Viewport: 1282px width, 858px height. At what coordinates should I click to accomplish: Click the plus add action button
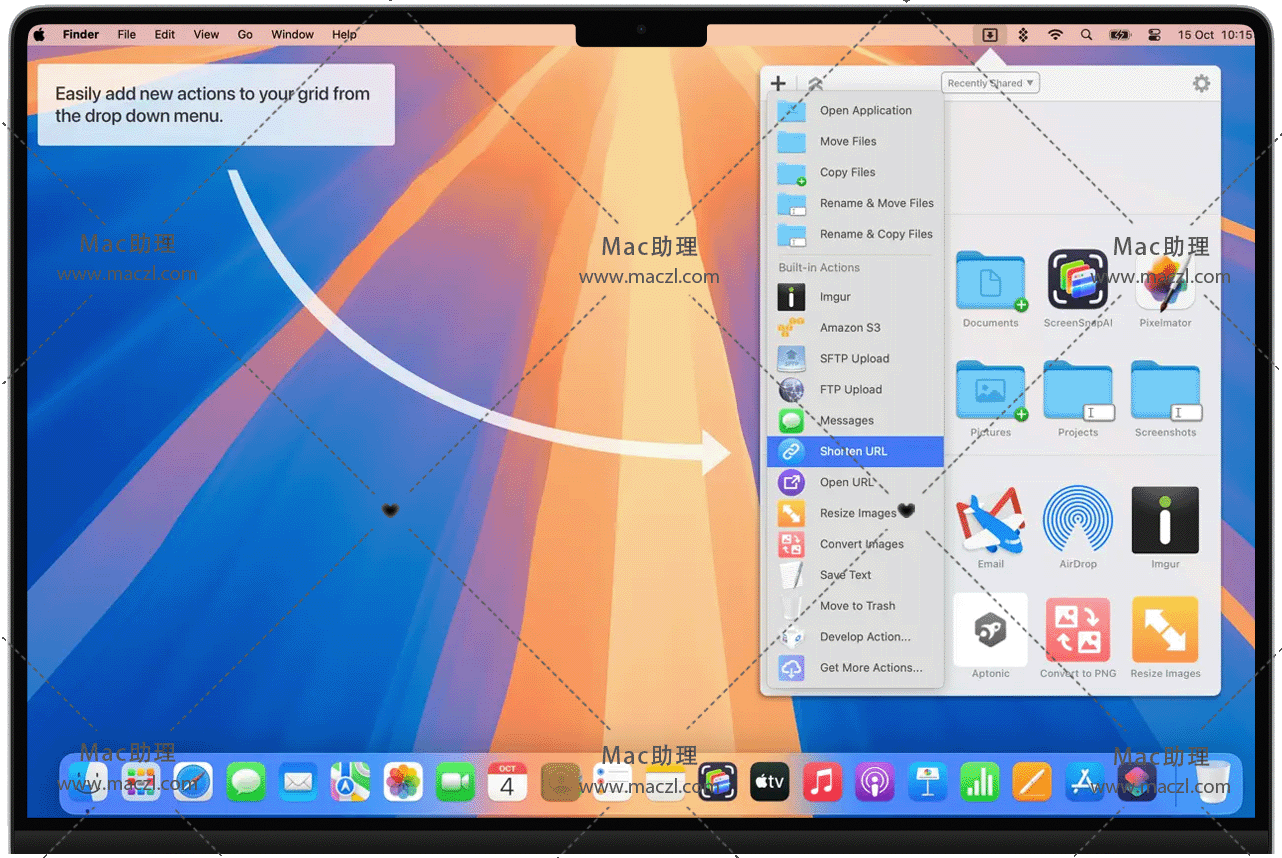[x=778, y=84]
